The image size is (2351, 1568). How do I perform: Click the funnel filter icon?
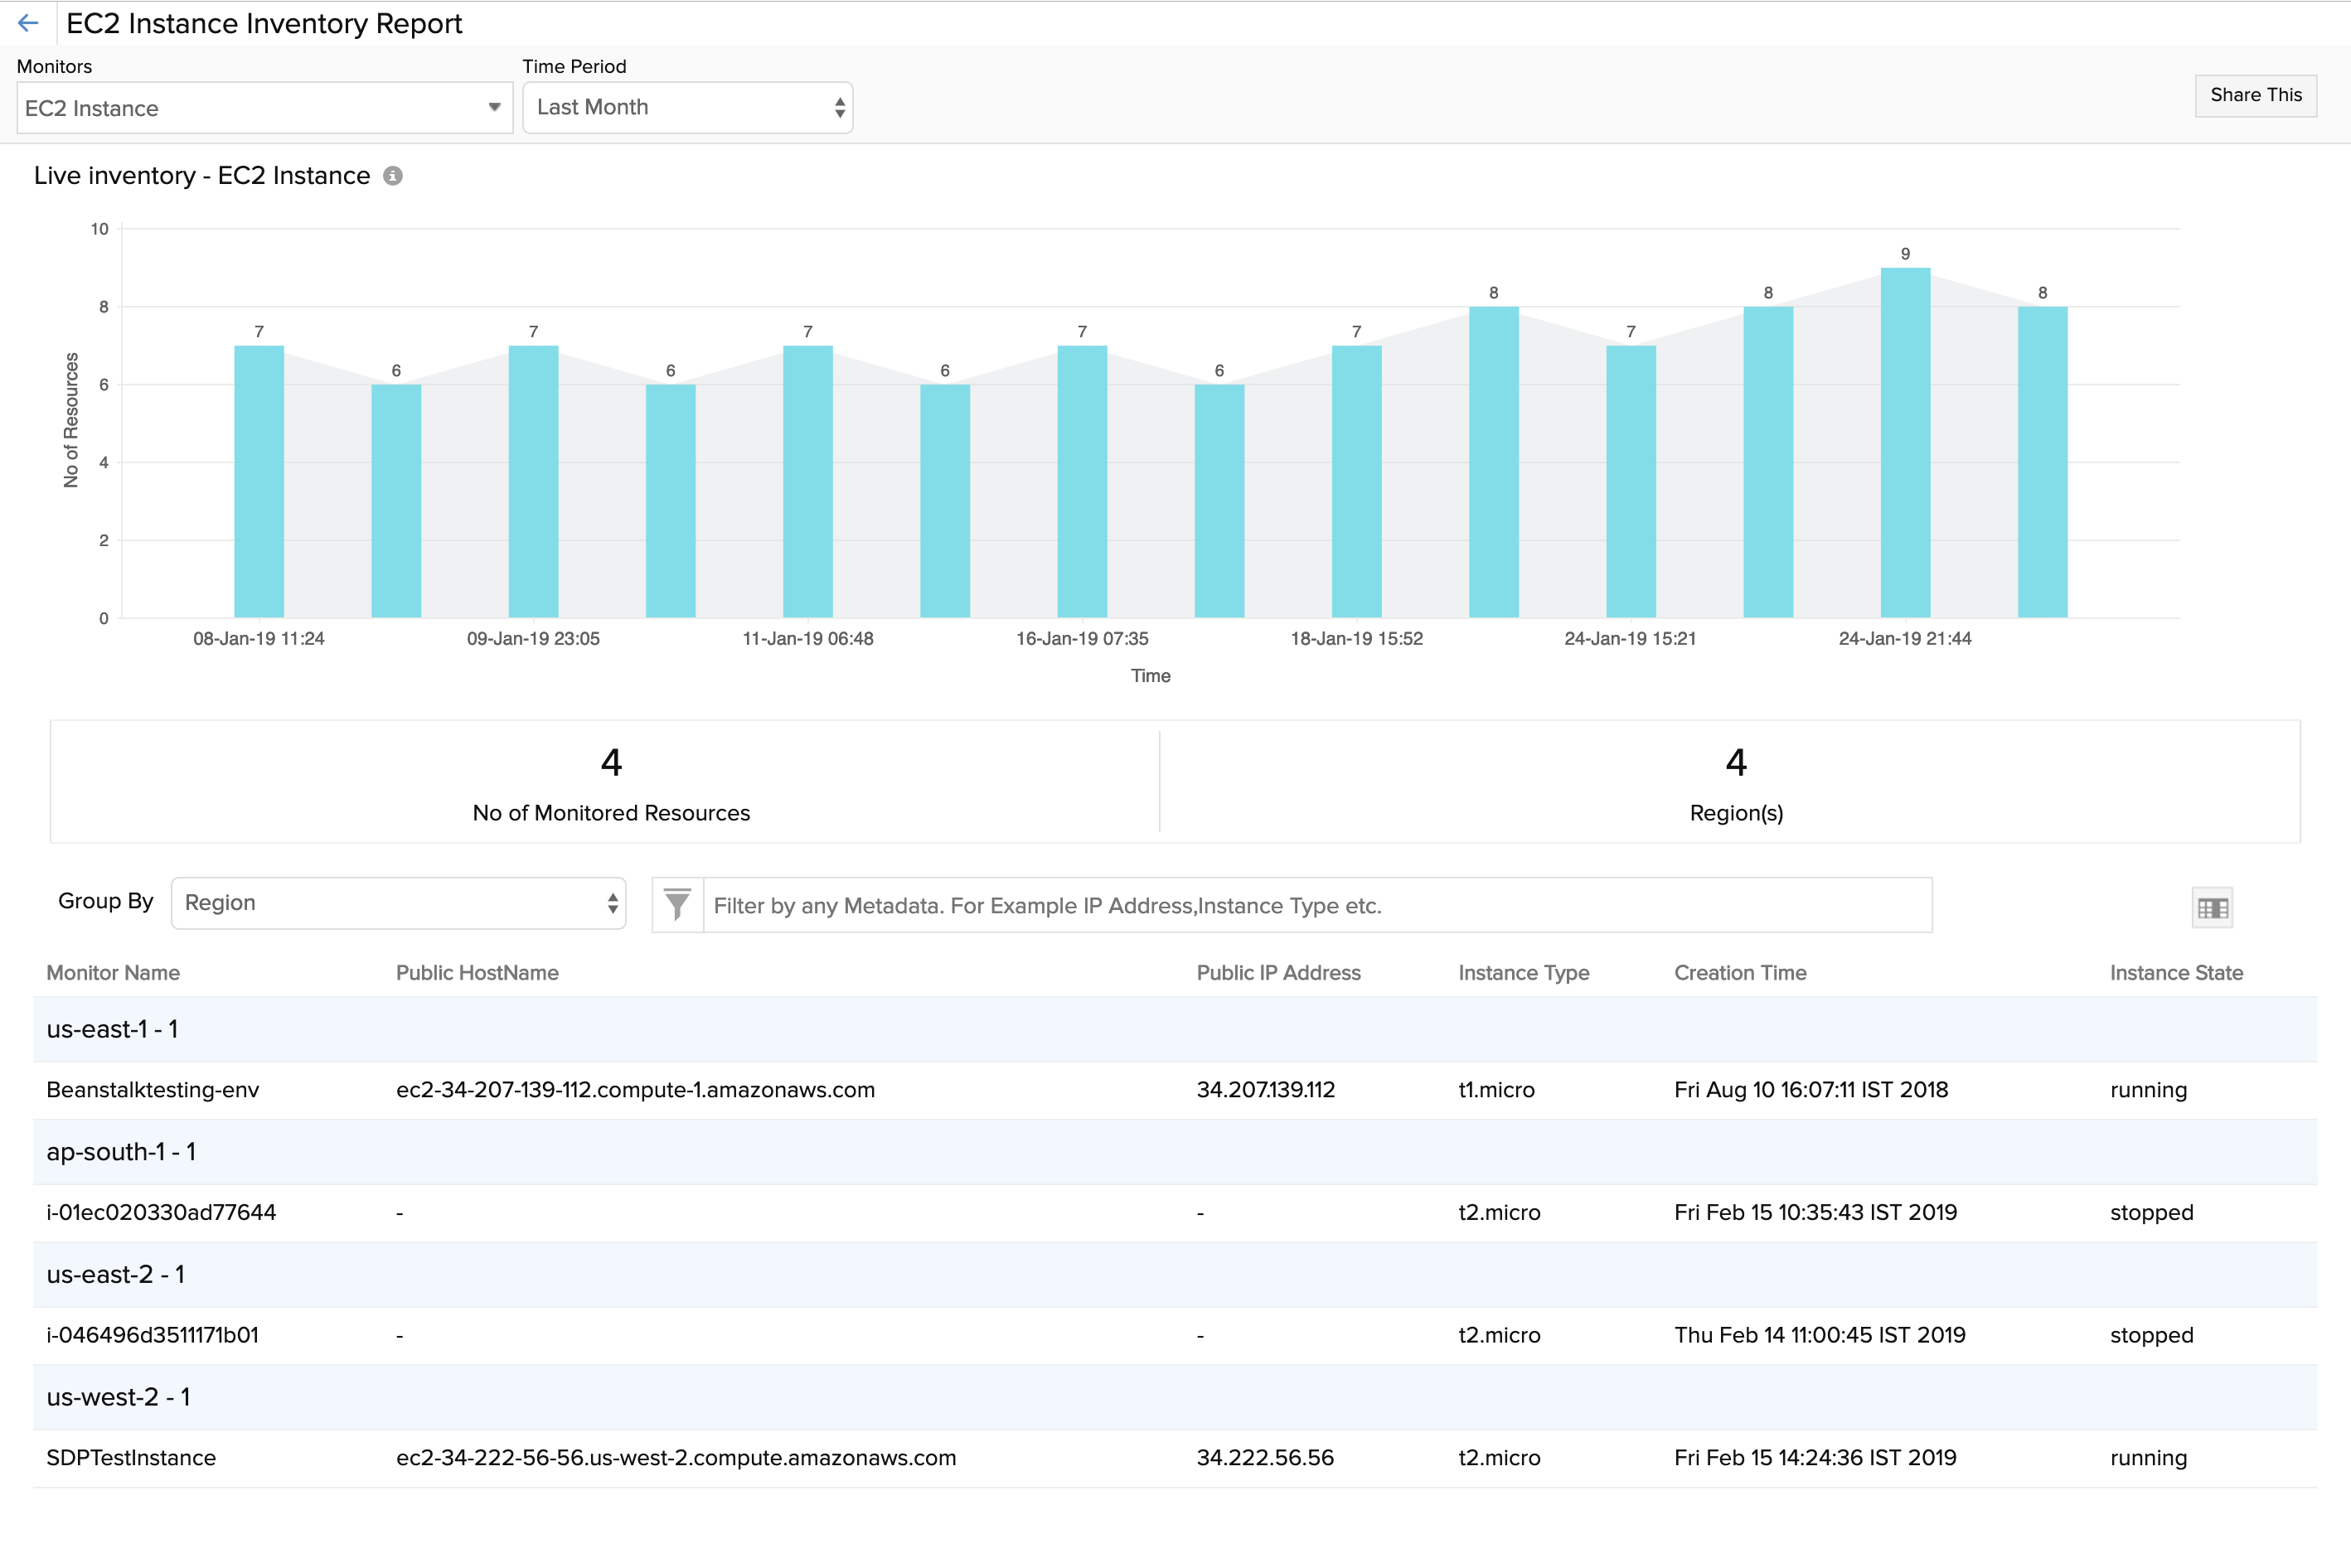tap(677, 905)
